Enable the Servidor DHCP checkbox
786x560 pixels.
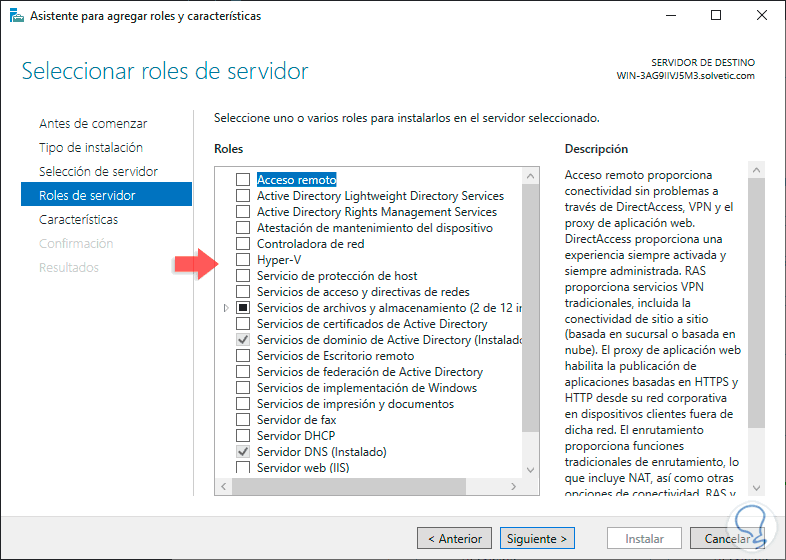click(x=243, y=436)
